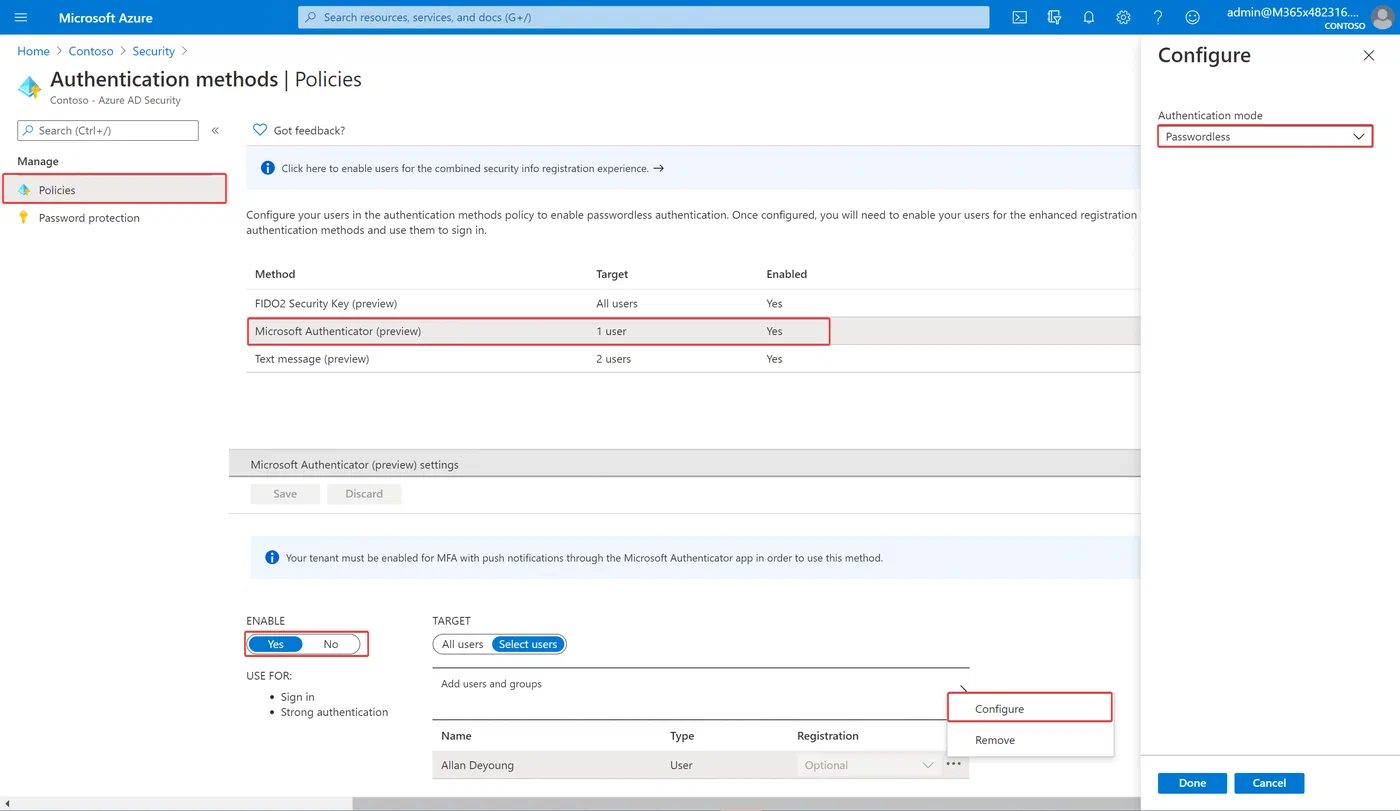Open the ellipsis menu for Allan Deyoung
The width and height of the screenshot is (1400, 811).
[x=954, y=765]
